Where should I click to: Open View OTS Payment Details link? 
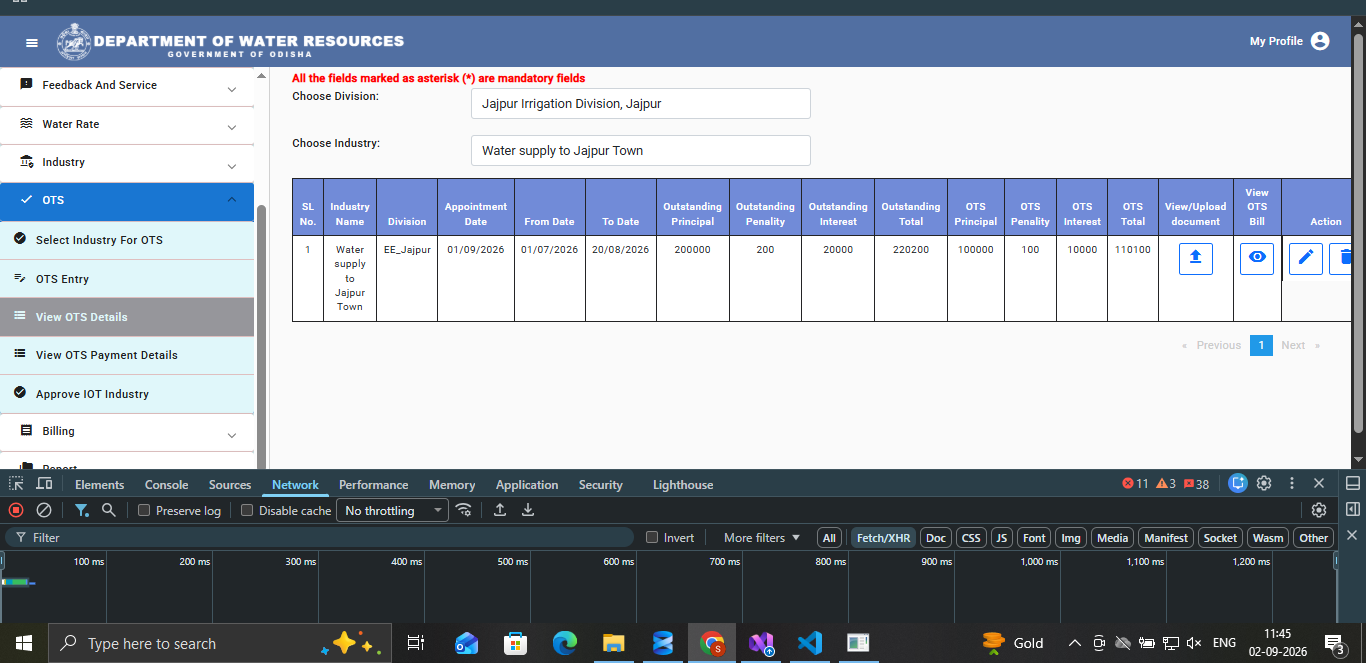point(127,355)
